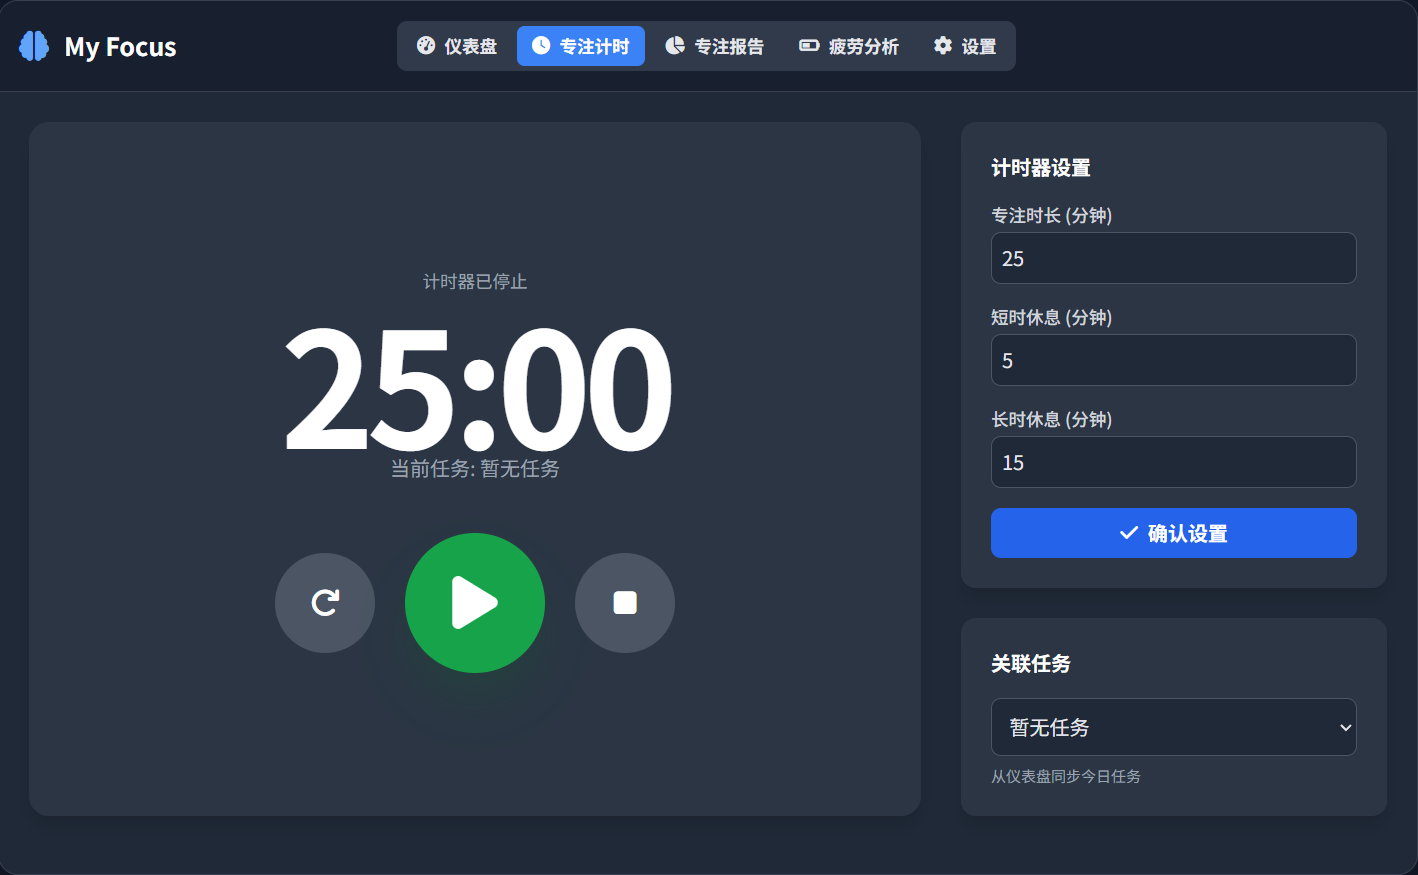Viewport: 1418px width, 875px height.
Task: Open the 仪表盘 dashboard tab
Action: (x=457, y=46)
